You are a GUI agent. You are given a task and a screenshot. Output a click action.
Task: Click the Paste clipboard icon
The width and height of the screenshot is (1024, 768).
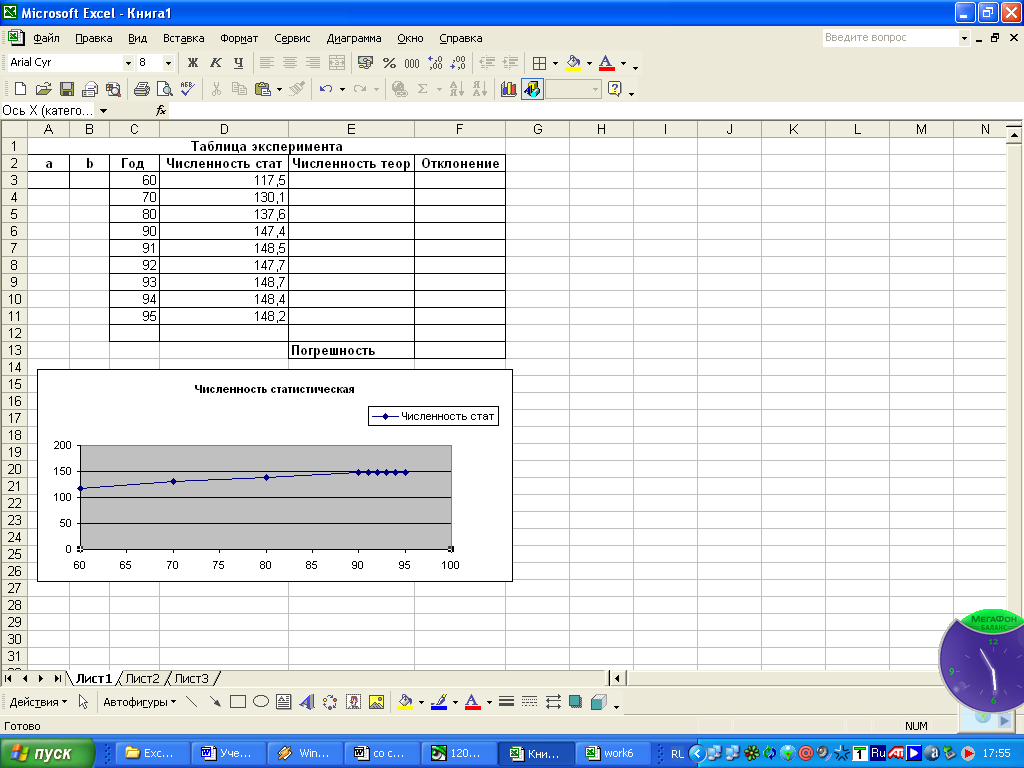click(263, 89)
